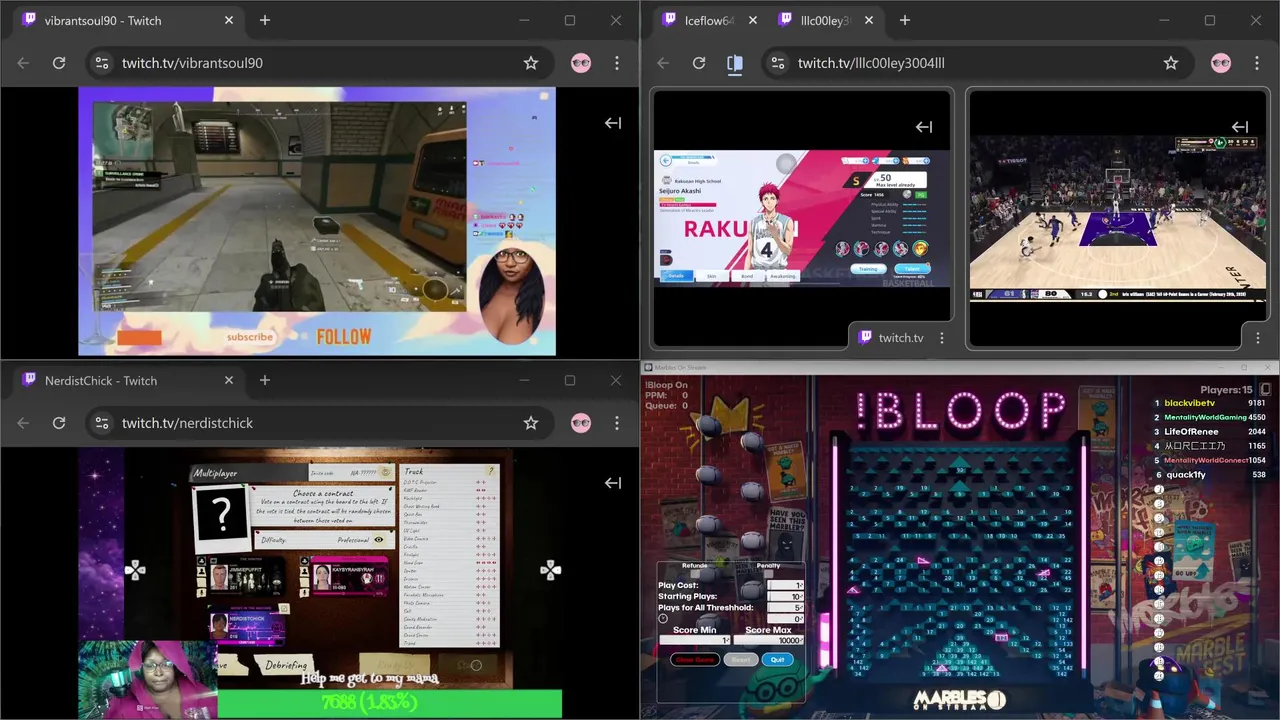1280x720 pixels.
Task: Reload the twitch.tv/vibrantsoul90 page
Action: (x=59, y=63)
